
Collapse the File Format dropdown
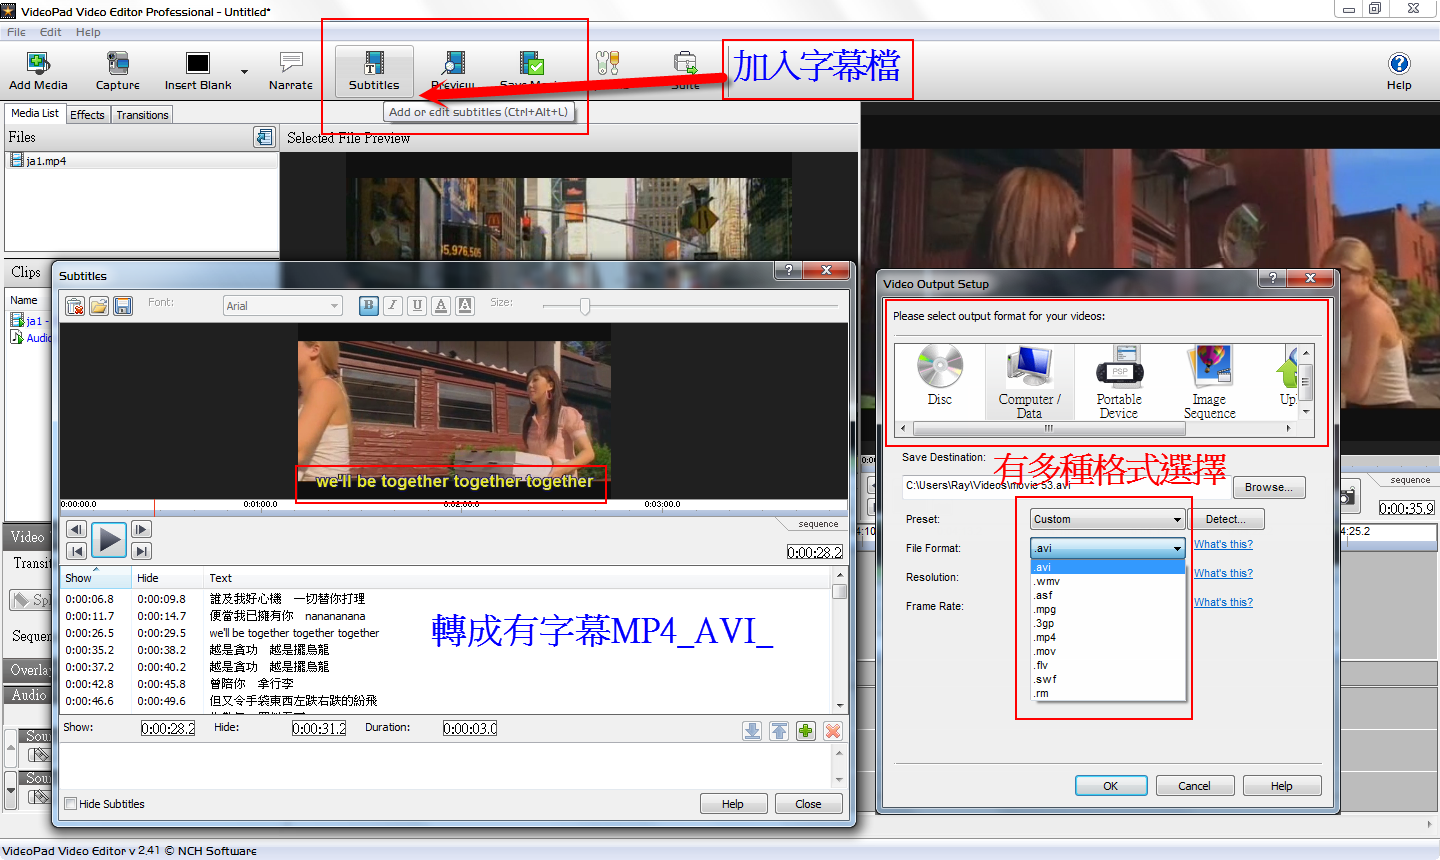[1108, 548]
